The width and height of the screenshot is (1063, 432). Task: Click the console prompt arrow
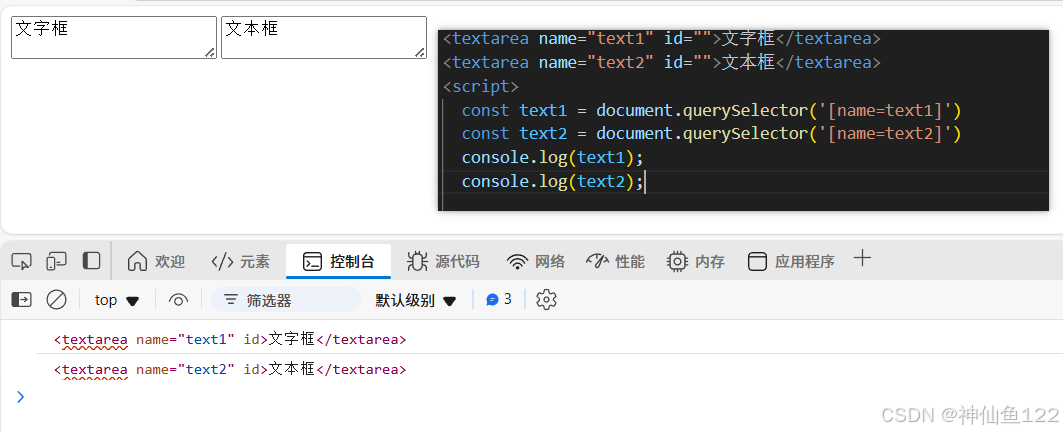click(x=20, y=397)
